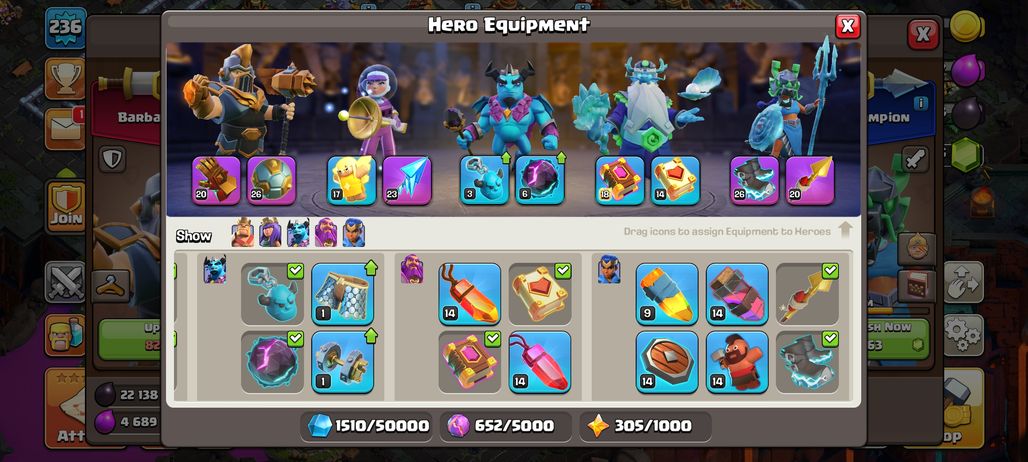
Task: Select checked Healing Tome in Warden inventory
Action: [x=540, y=294]
